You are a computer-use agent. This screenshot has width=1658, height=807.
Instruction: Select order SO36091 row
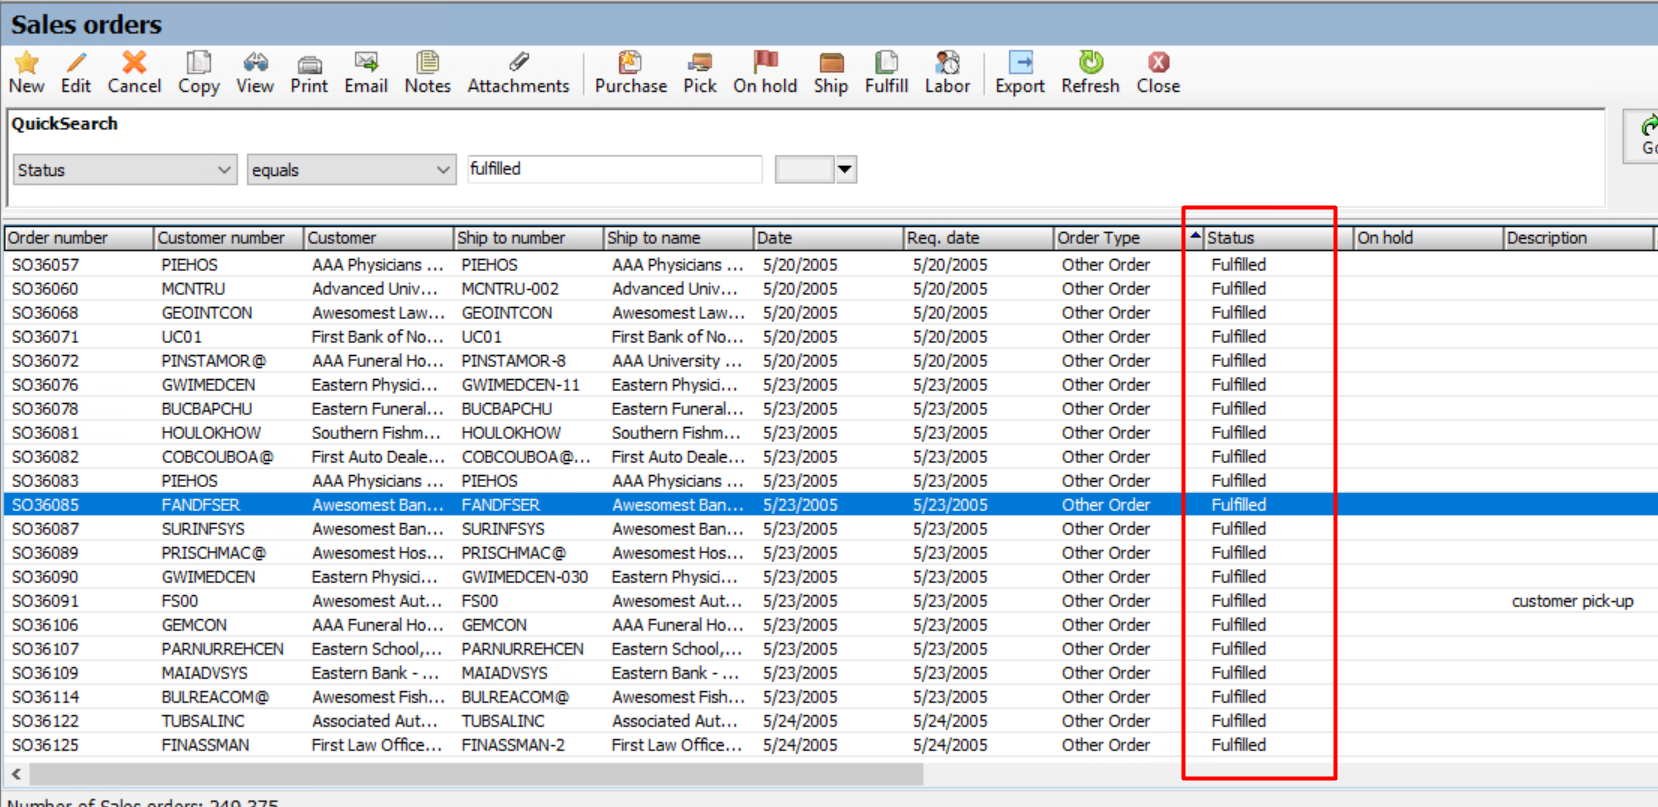coord(829,601)
